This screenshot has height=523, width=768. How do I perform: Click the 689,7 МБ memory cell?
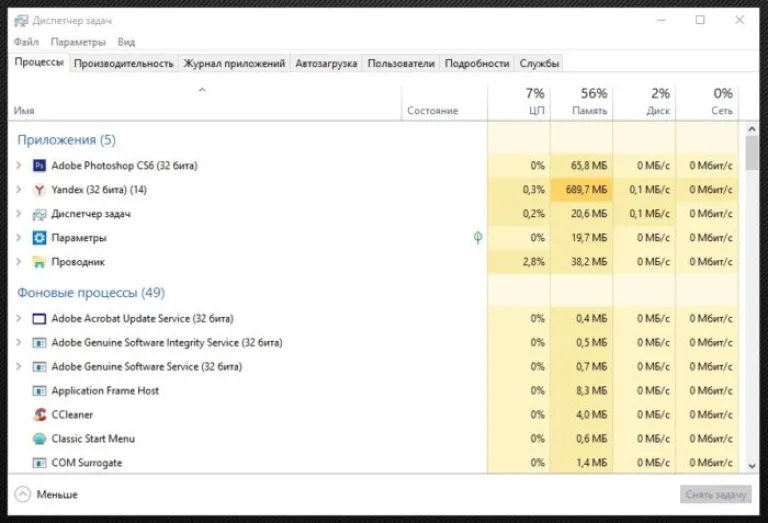[x=581, y=190]
